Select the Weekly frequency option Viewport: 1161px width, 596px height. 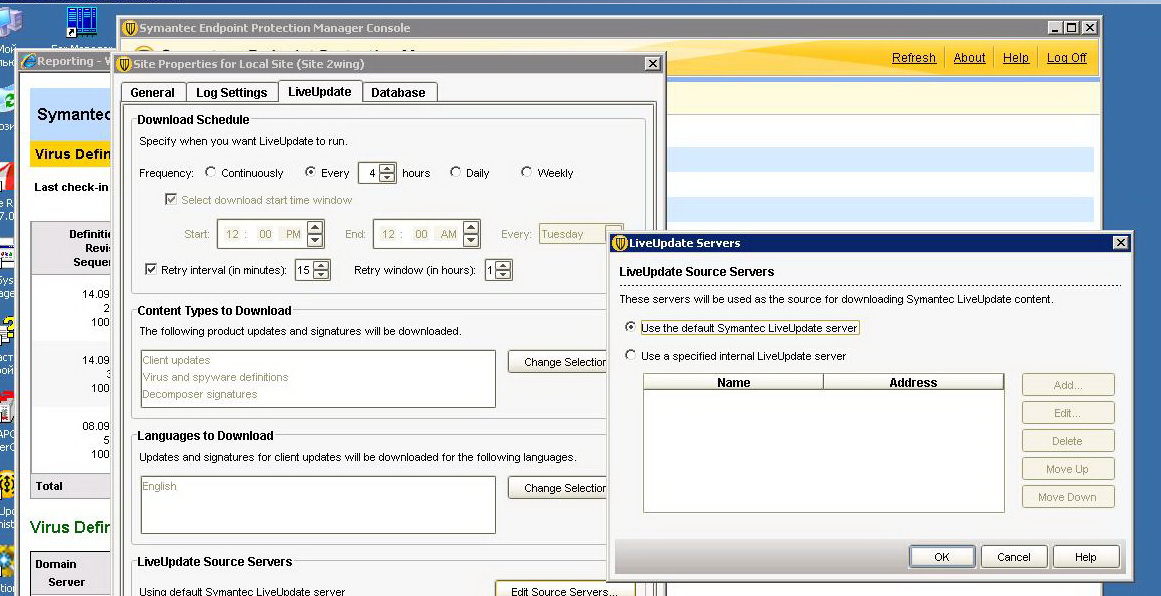[x=526, y=173]
